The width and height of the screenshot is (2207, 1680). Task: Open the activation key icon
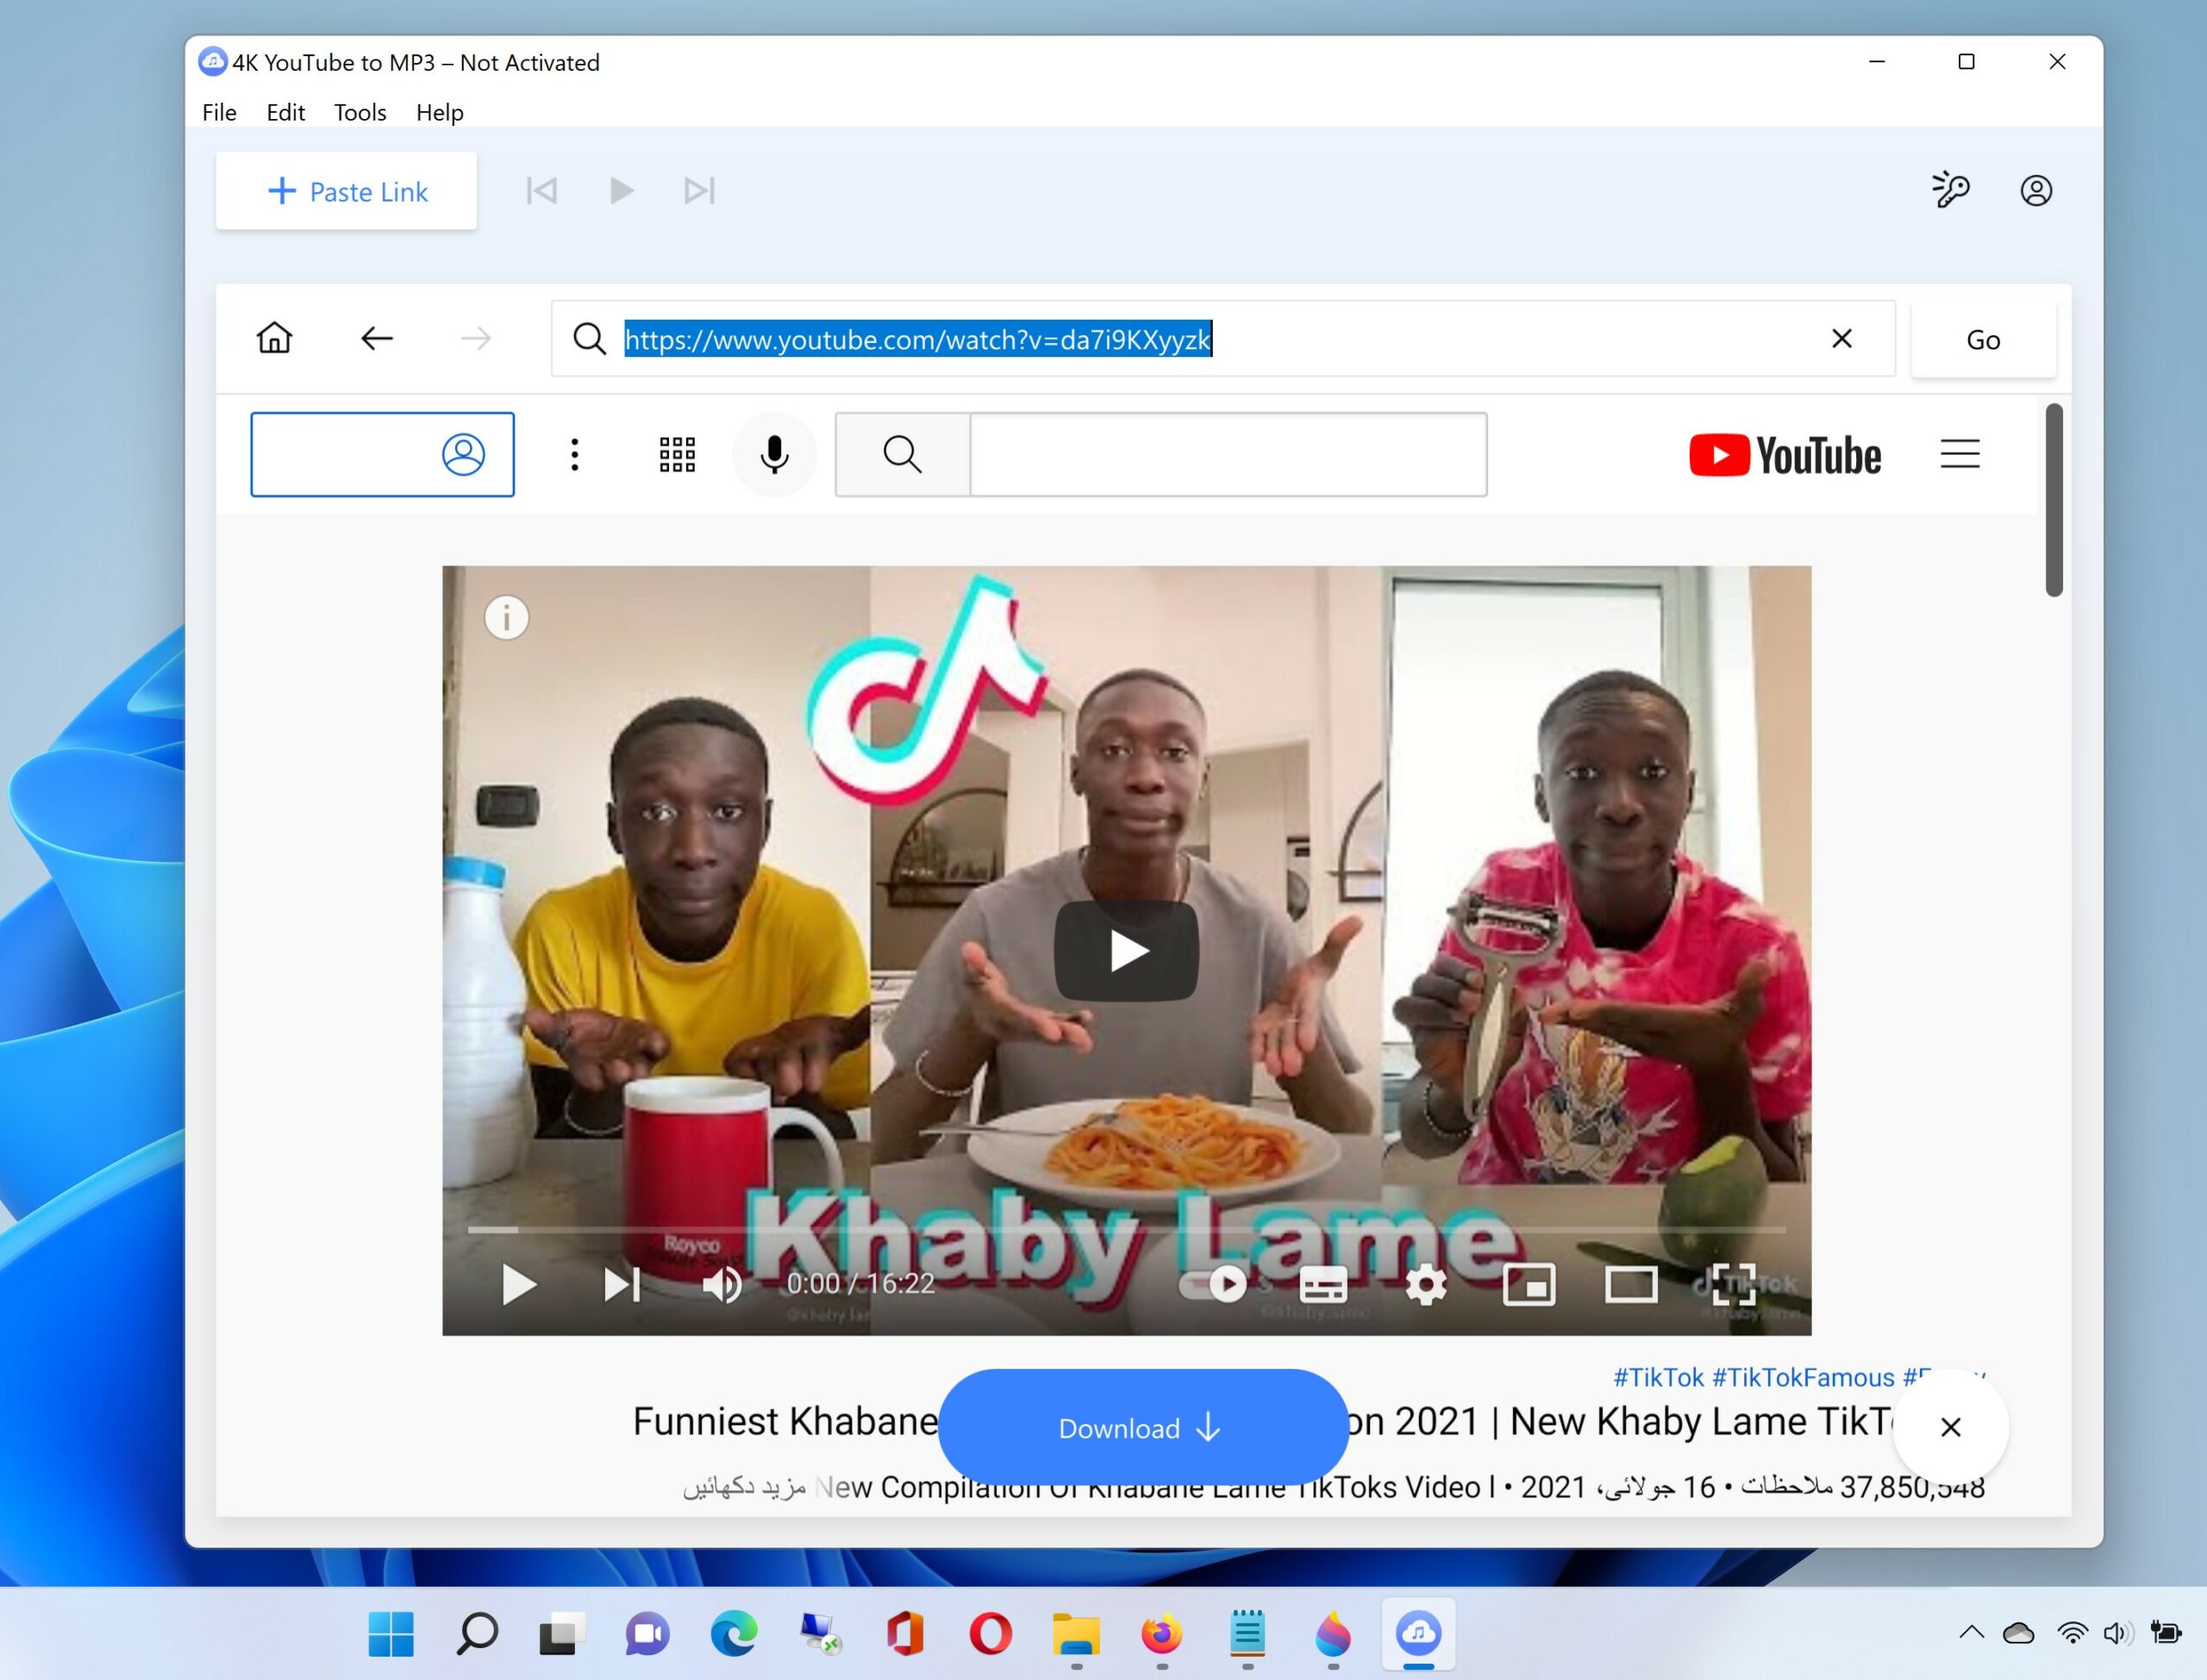(1950, 190)
